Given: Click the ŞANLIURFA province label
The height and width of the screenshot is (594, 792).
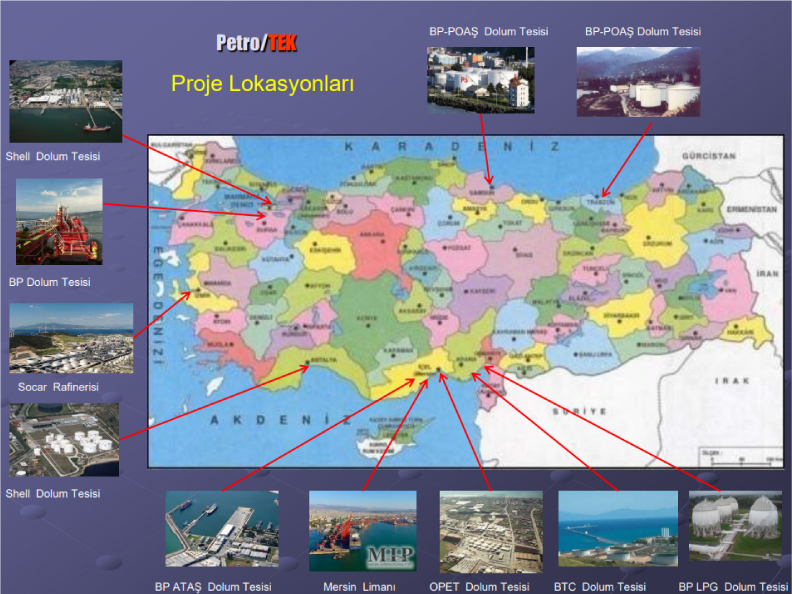Looking at the screenshot, I should click(595, 354).
